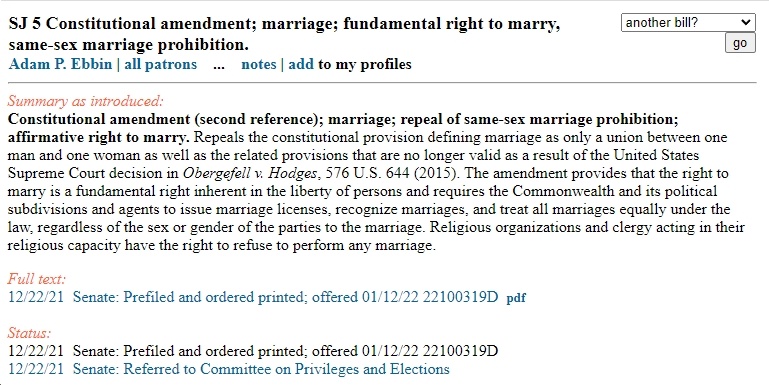Screen dimensions: 769x385
Task: Click the 'Status:' section label
Action: click(29, 333)
